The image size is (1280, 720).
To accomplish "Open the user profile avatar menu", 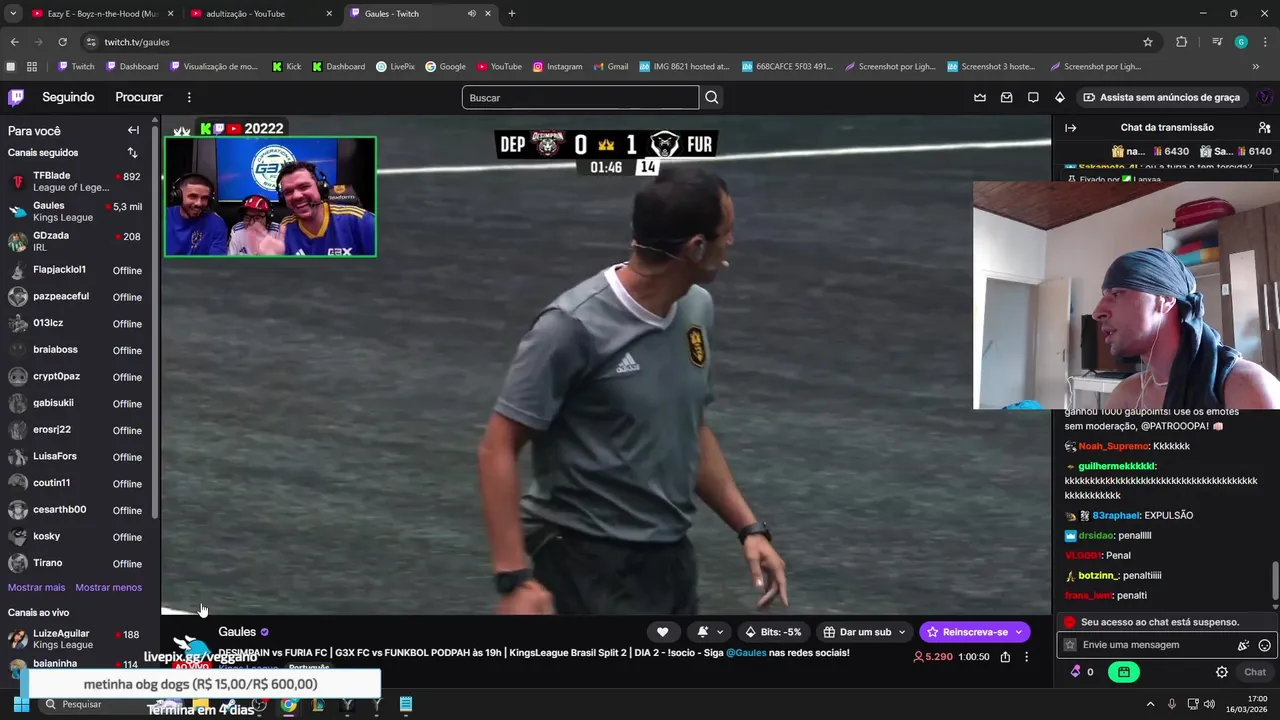I will click(x=1265, y=97).
